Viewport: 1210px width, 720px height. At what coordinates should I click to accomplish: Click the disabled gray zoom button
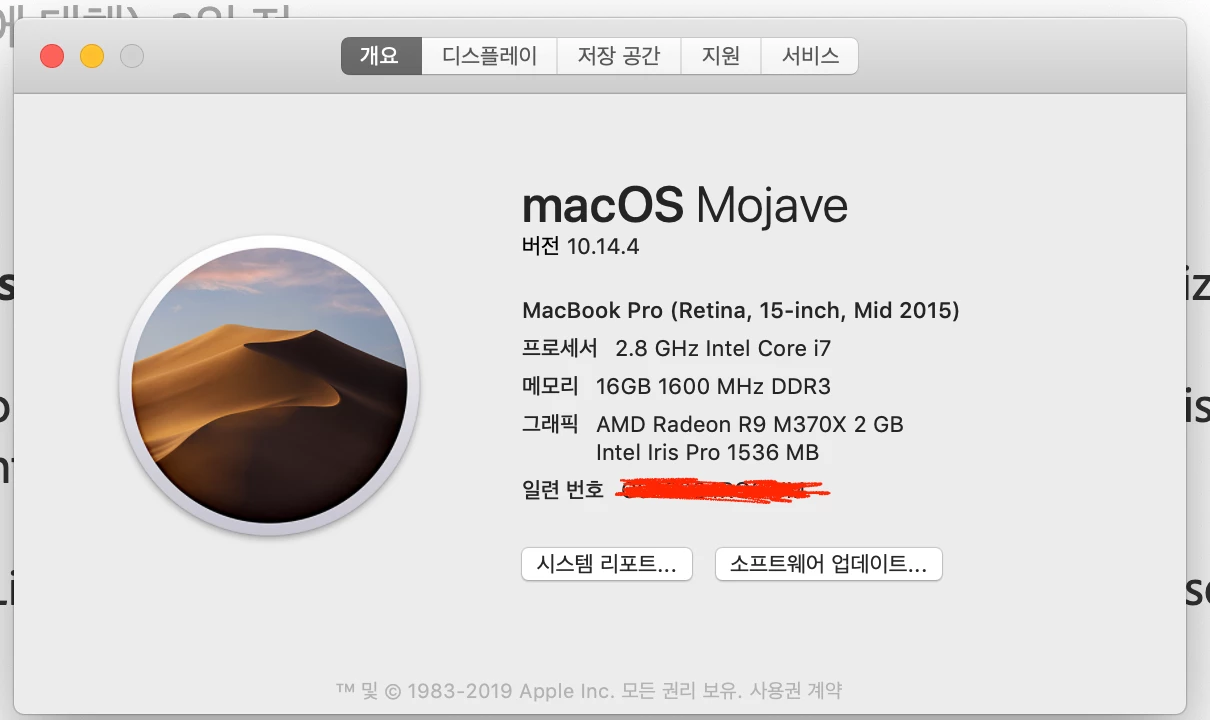(132, 56)
